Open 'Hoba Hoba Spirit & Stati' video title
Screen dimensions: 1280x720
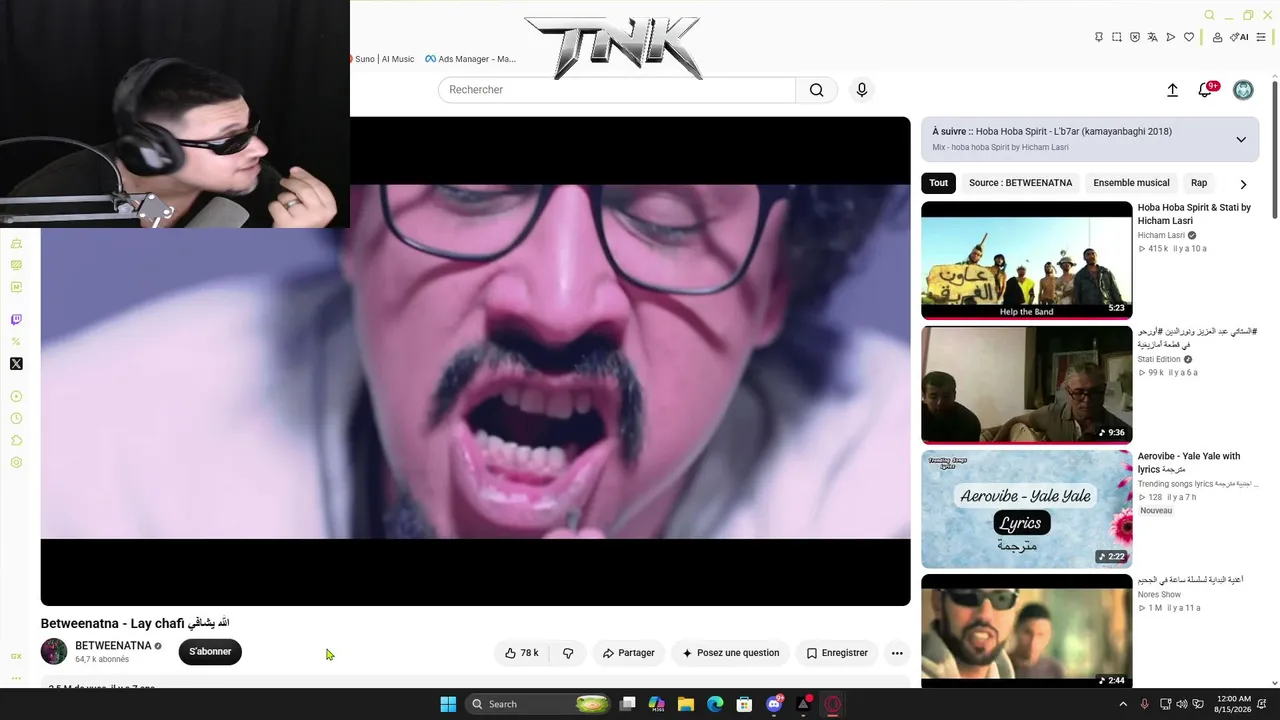coord(1194,214)
